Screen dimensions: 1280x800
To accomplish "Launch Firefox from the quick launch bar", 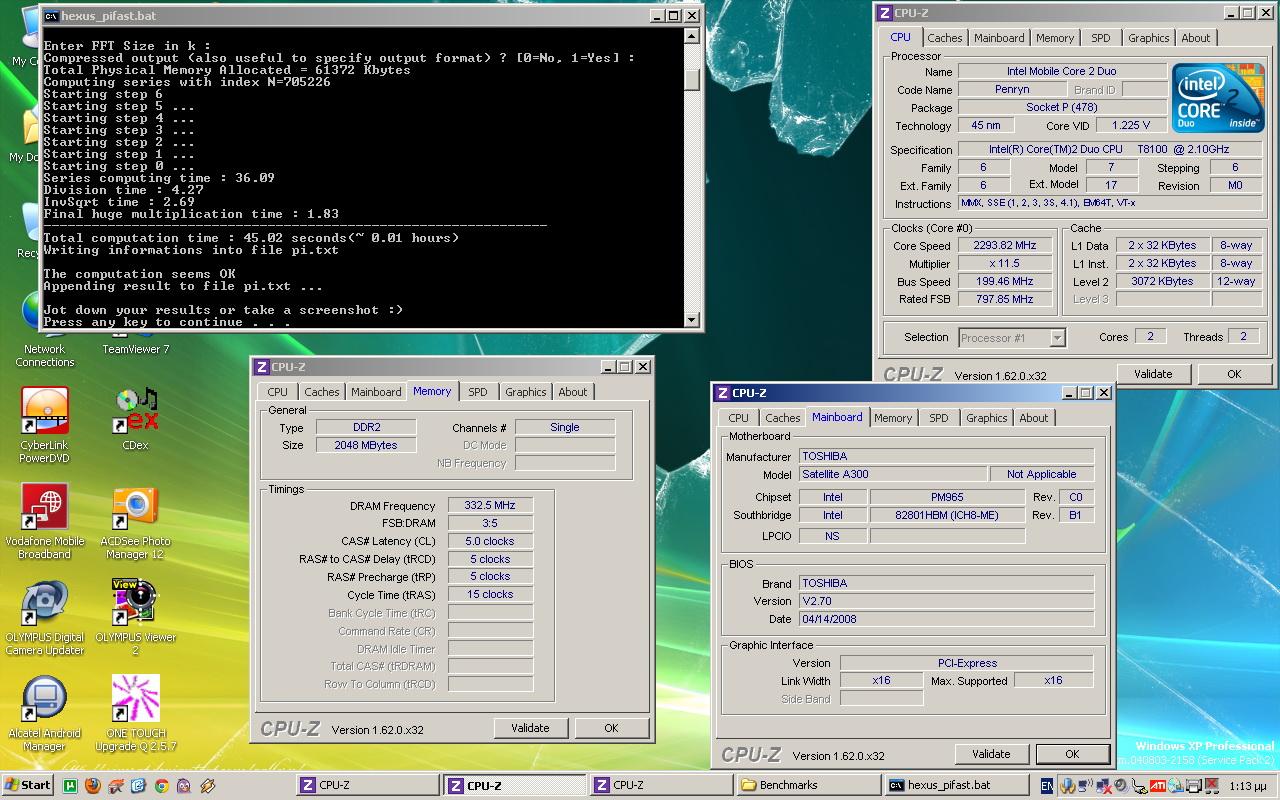I will click(x=93, y=786).
